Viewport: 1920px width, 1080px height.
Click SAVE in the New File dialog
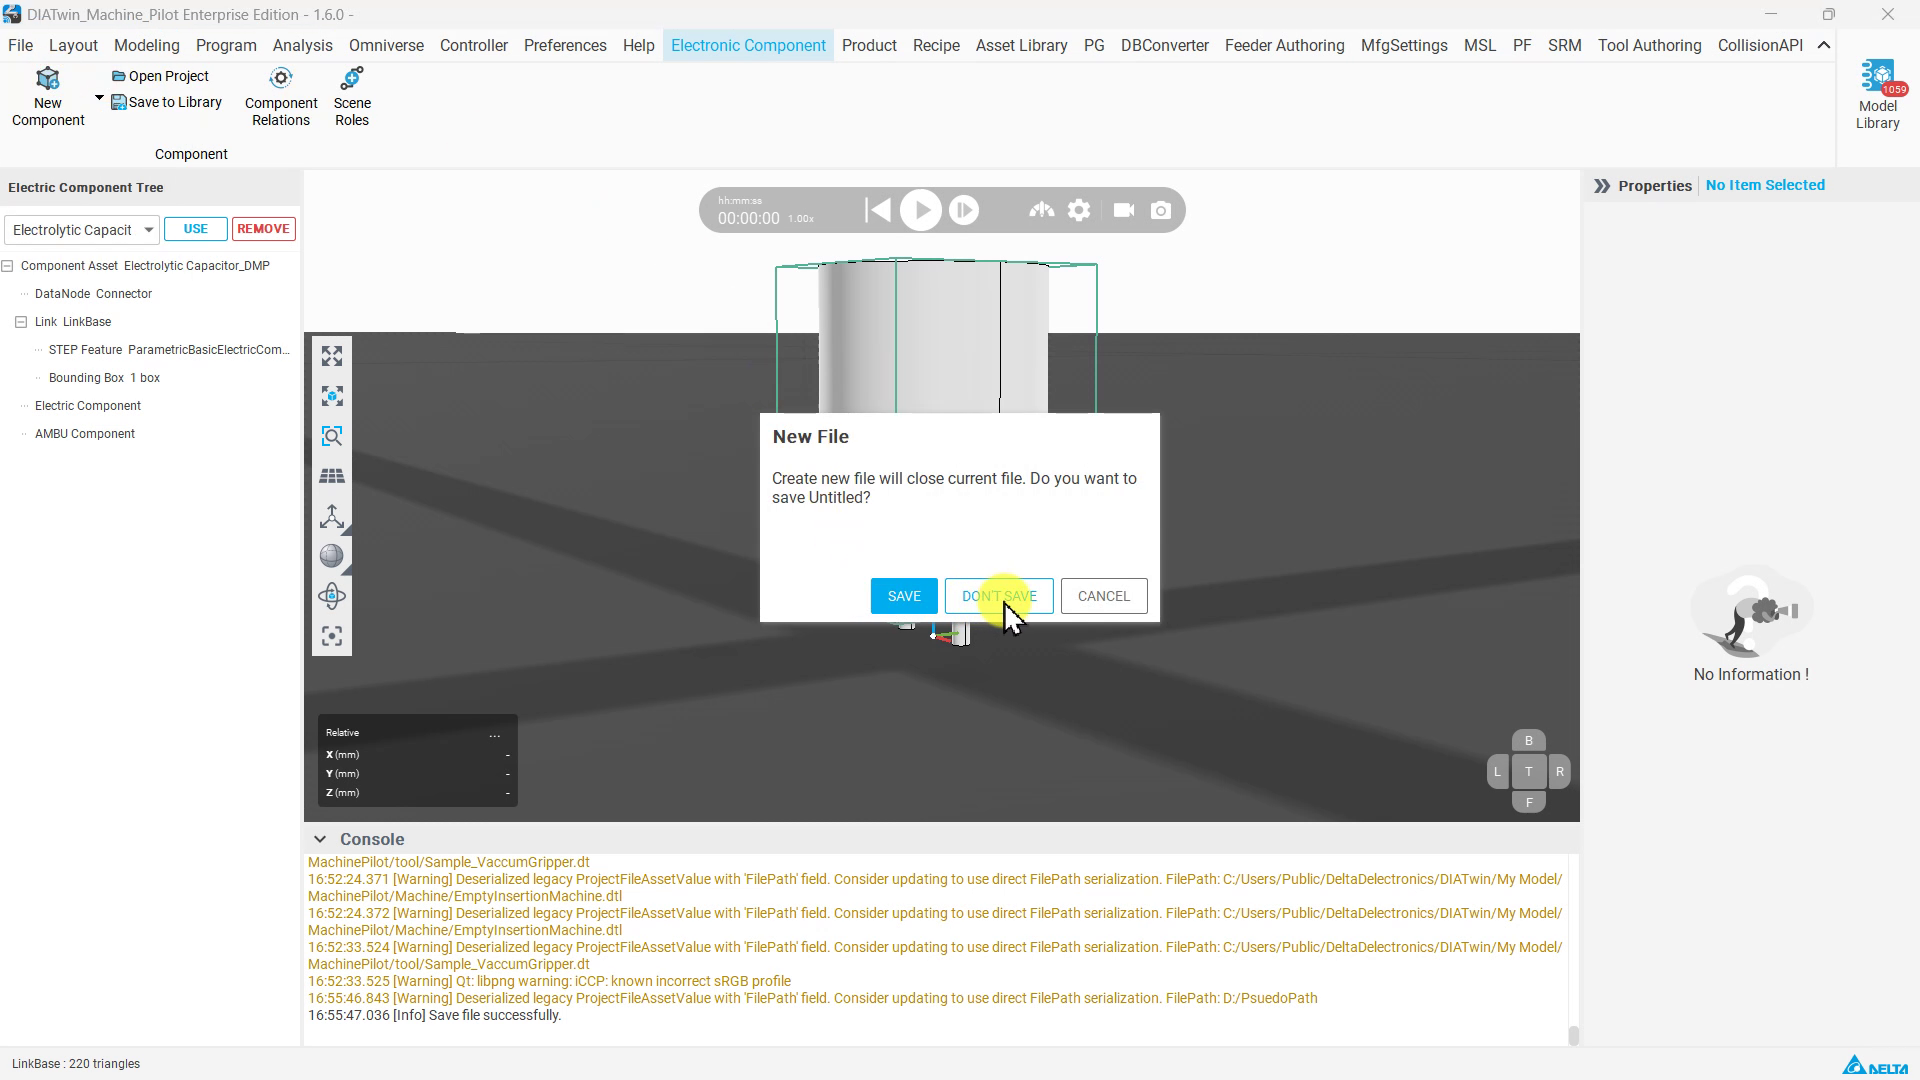[904, 596]
